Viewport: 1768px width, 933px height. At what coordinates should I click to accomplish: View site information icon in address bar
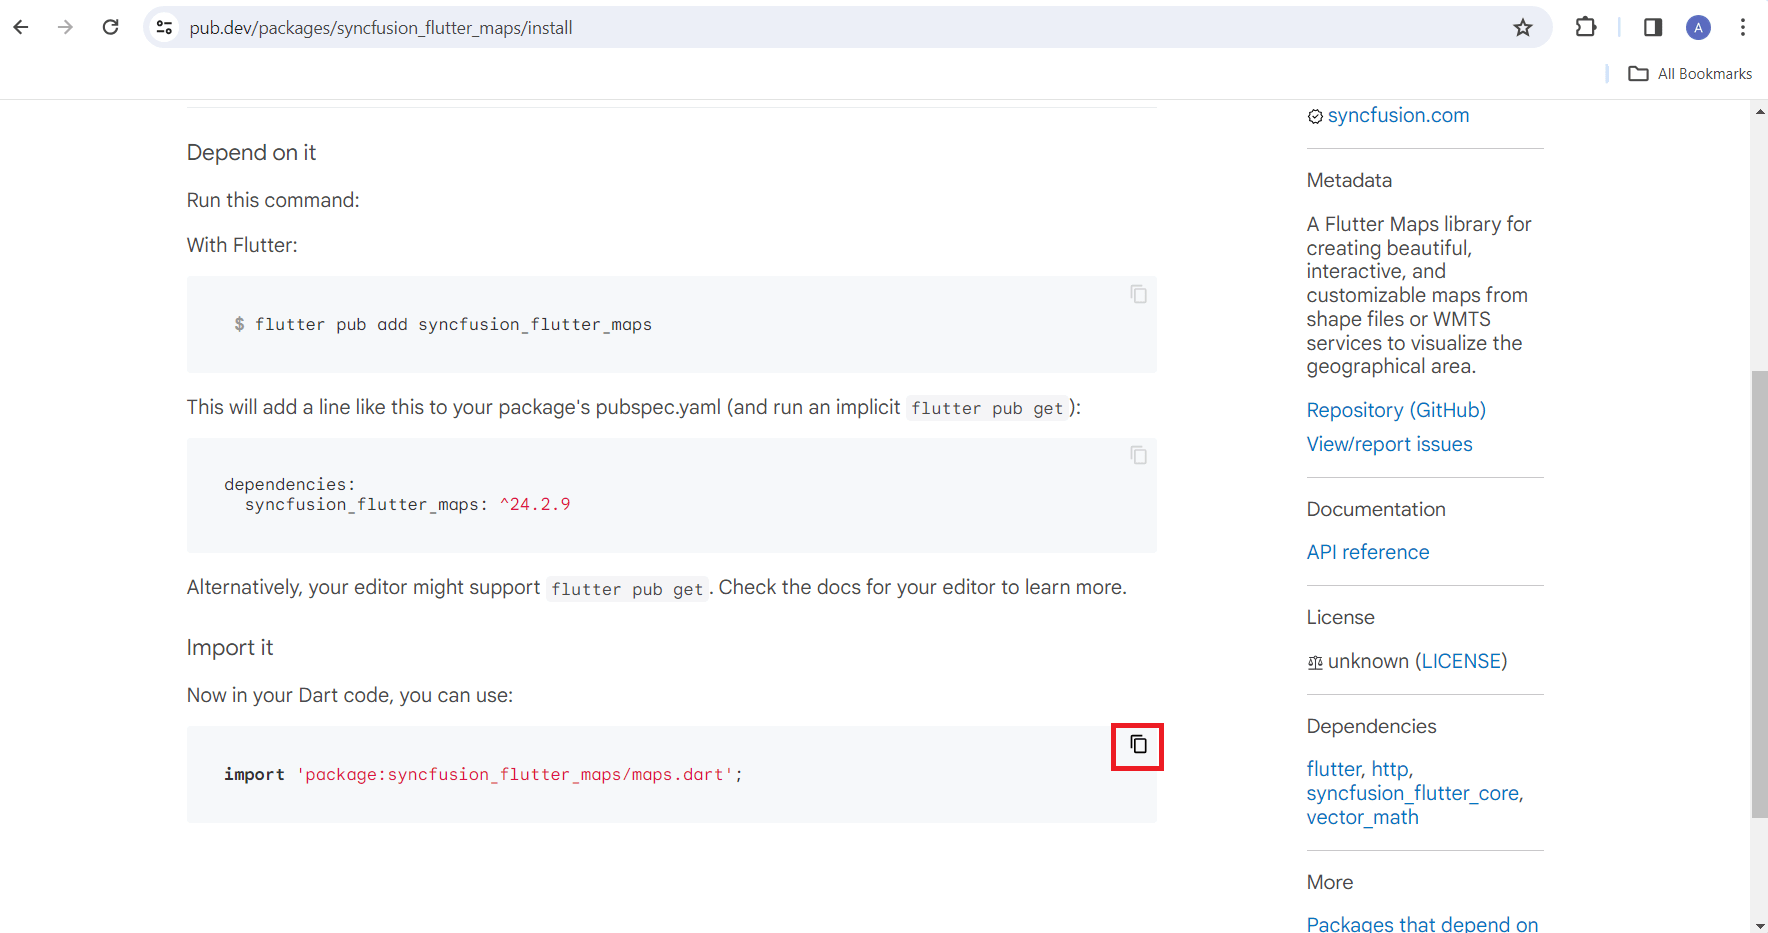coord(165,28)
